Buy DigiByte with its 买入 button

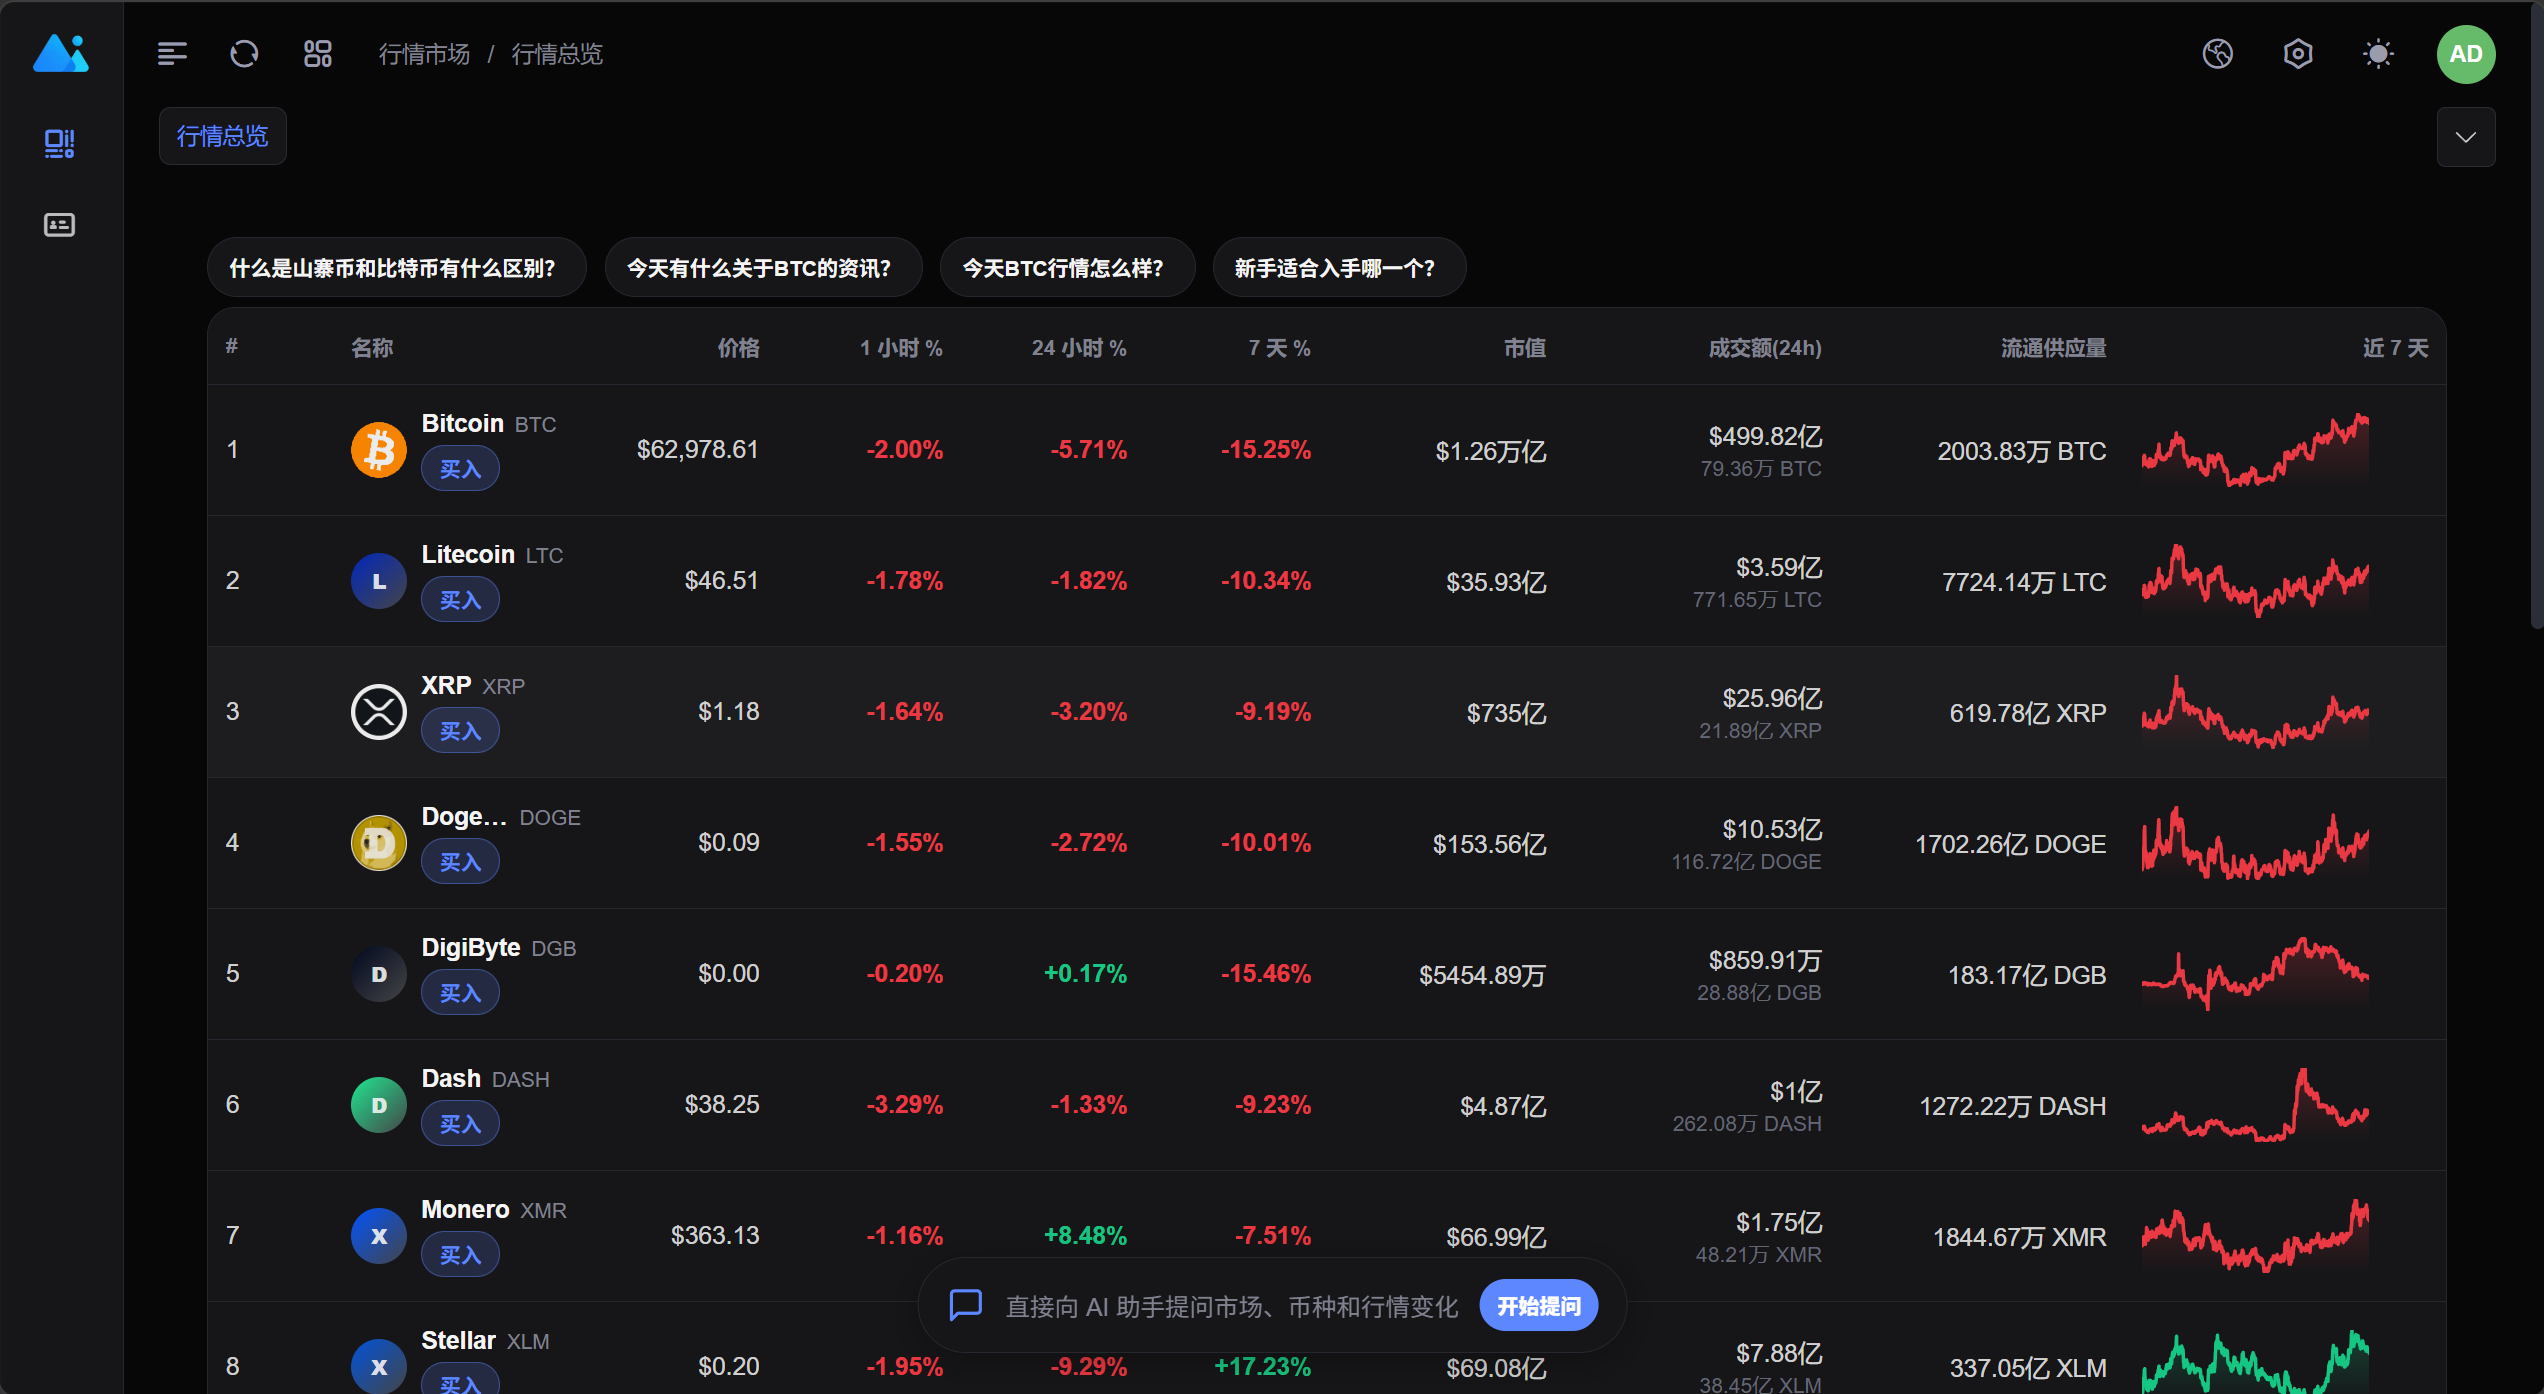(x=460, y=993)
